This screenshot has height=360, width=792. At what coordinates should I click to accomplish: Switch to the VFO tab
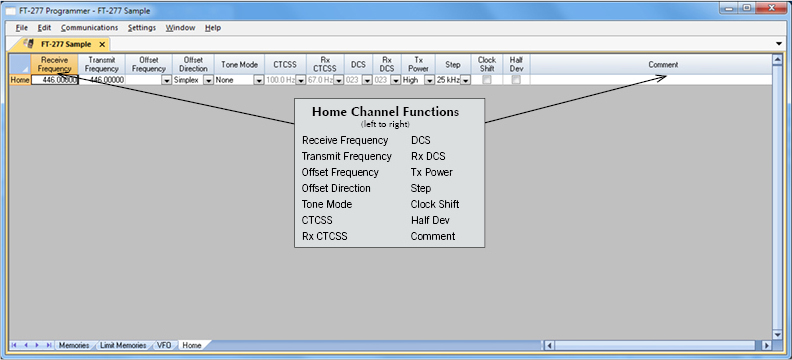164,345
